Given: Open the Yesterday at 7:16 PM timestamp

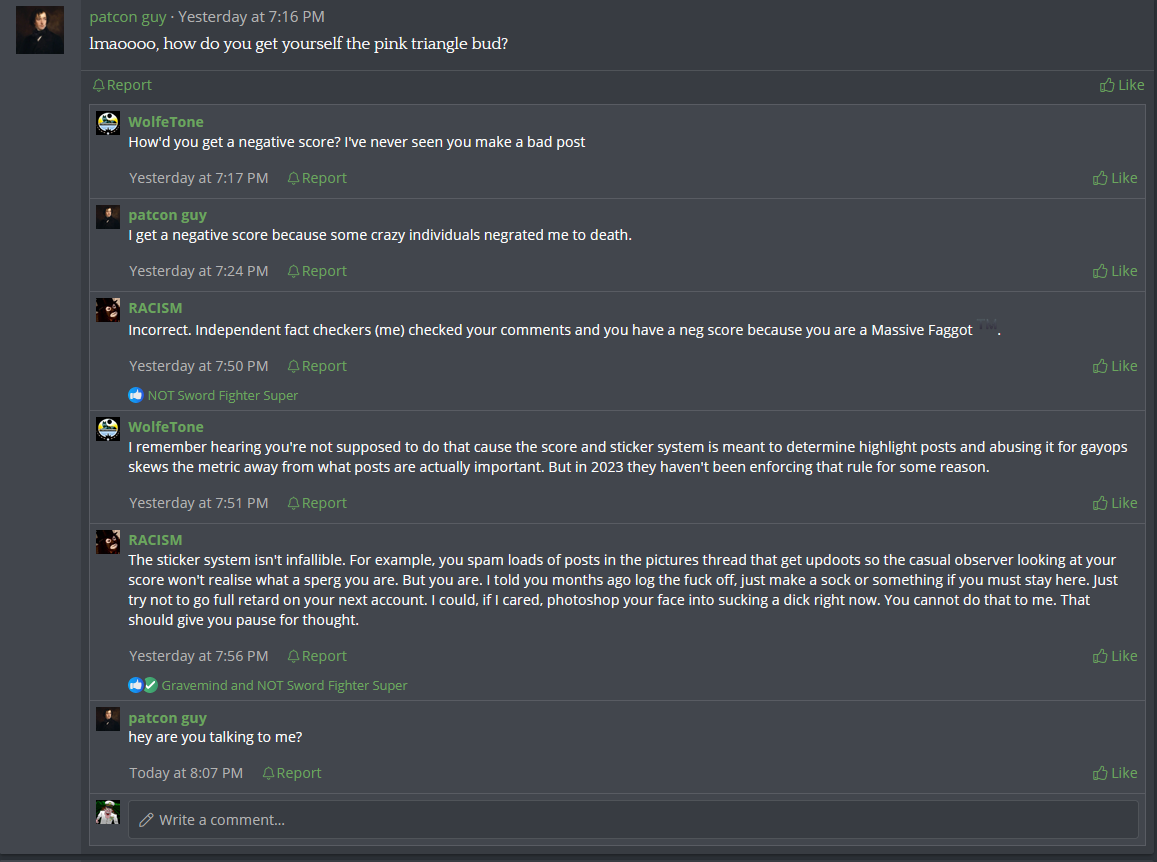Looking at the screenshot, I should pos(251,17).
